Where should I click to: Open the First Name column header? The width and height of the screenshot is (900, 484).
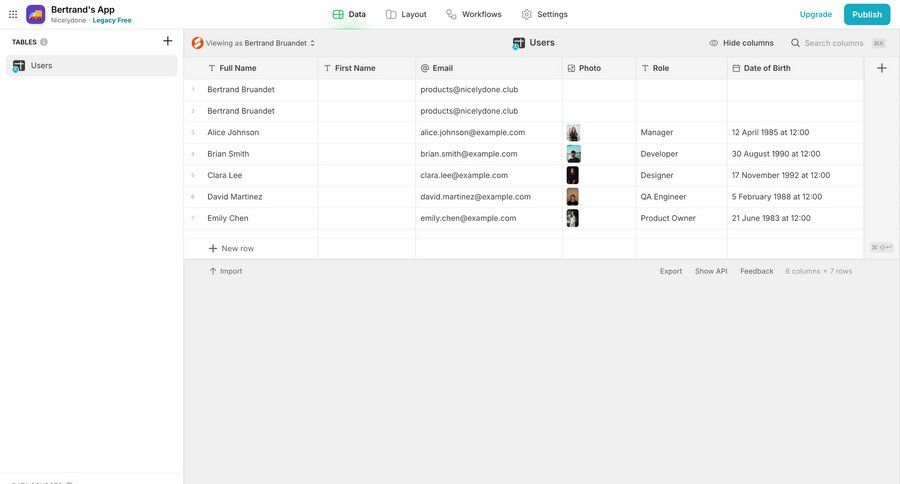(x=367, y=68)
